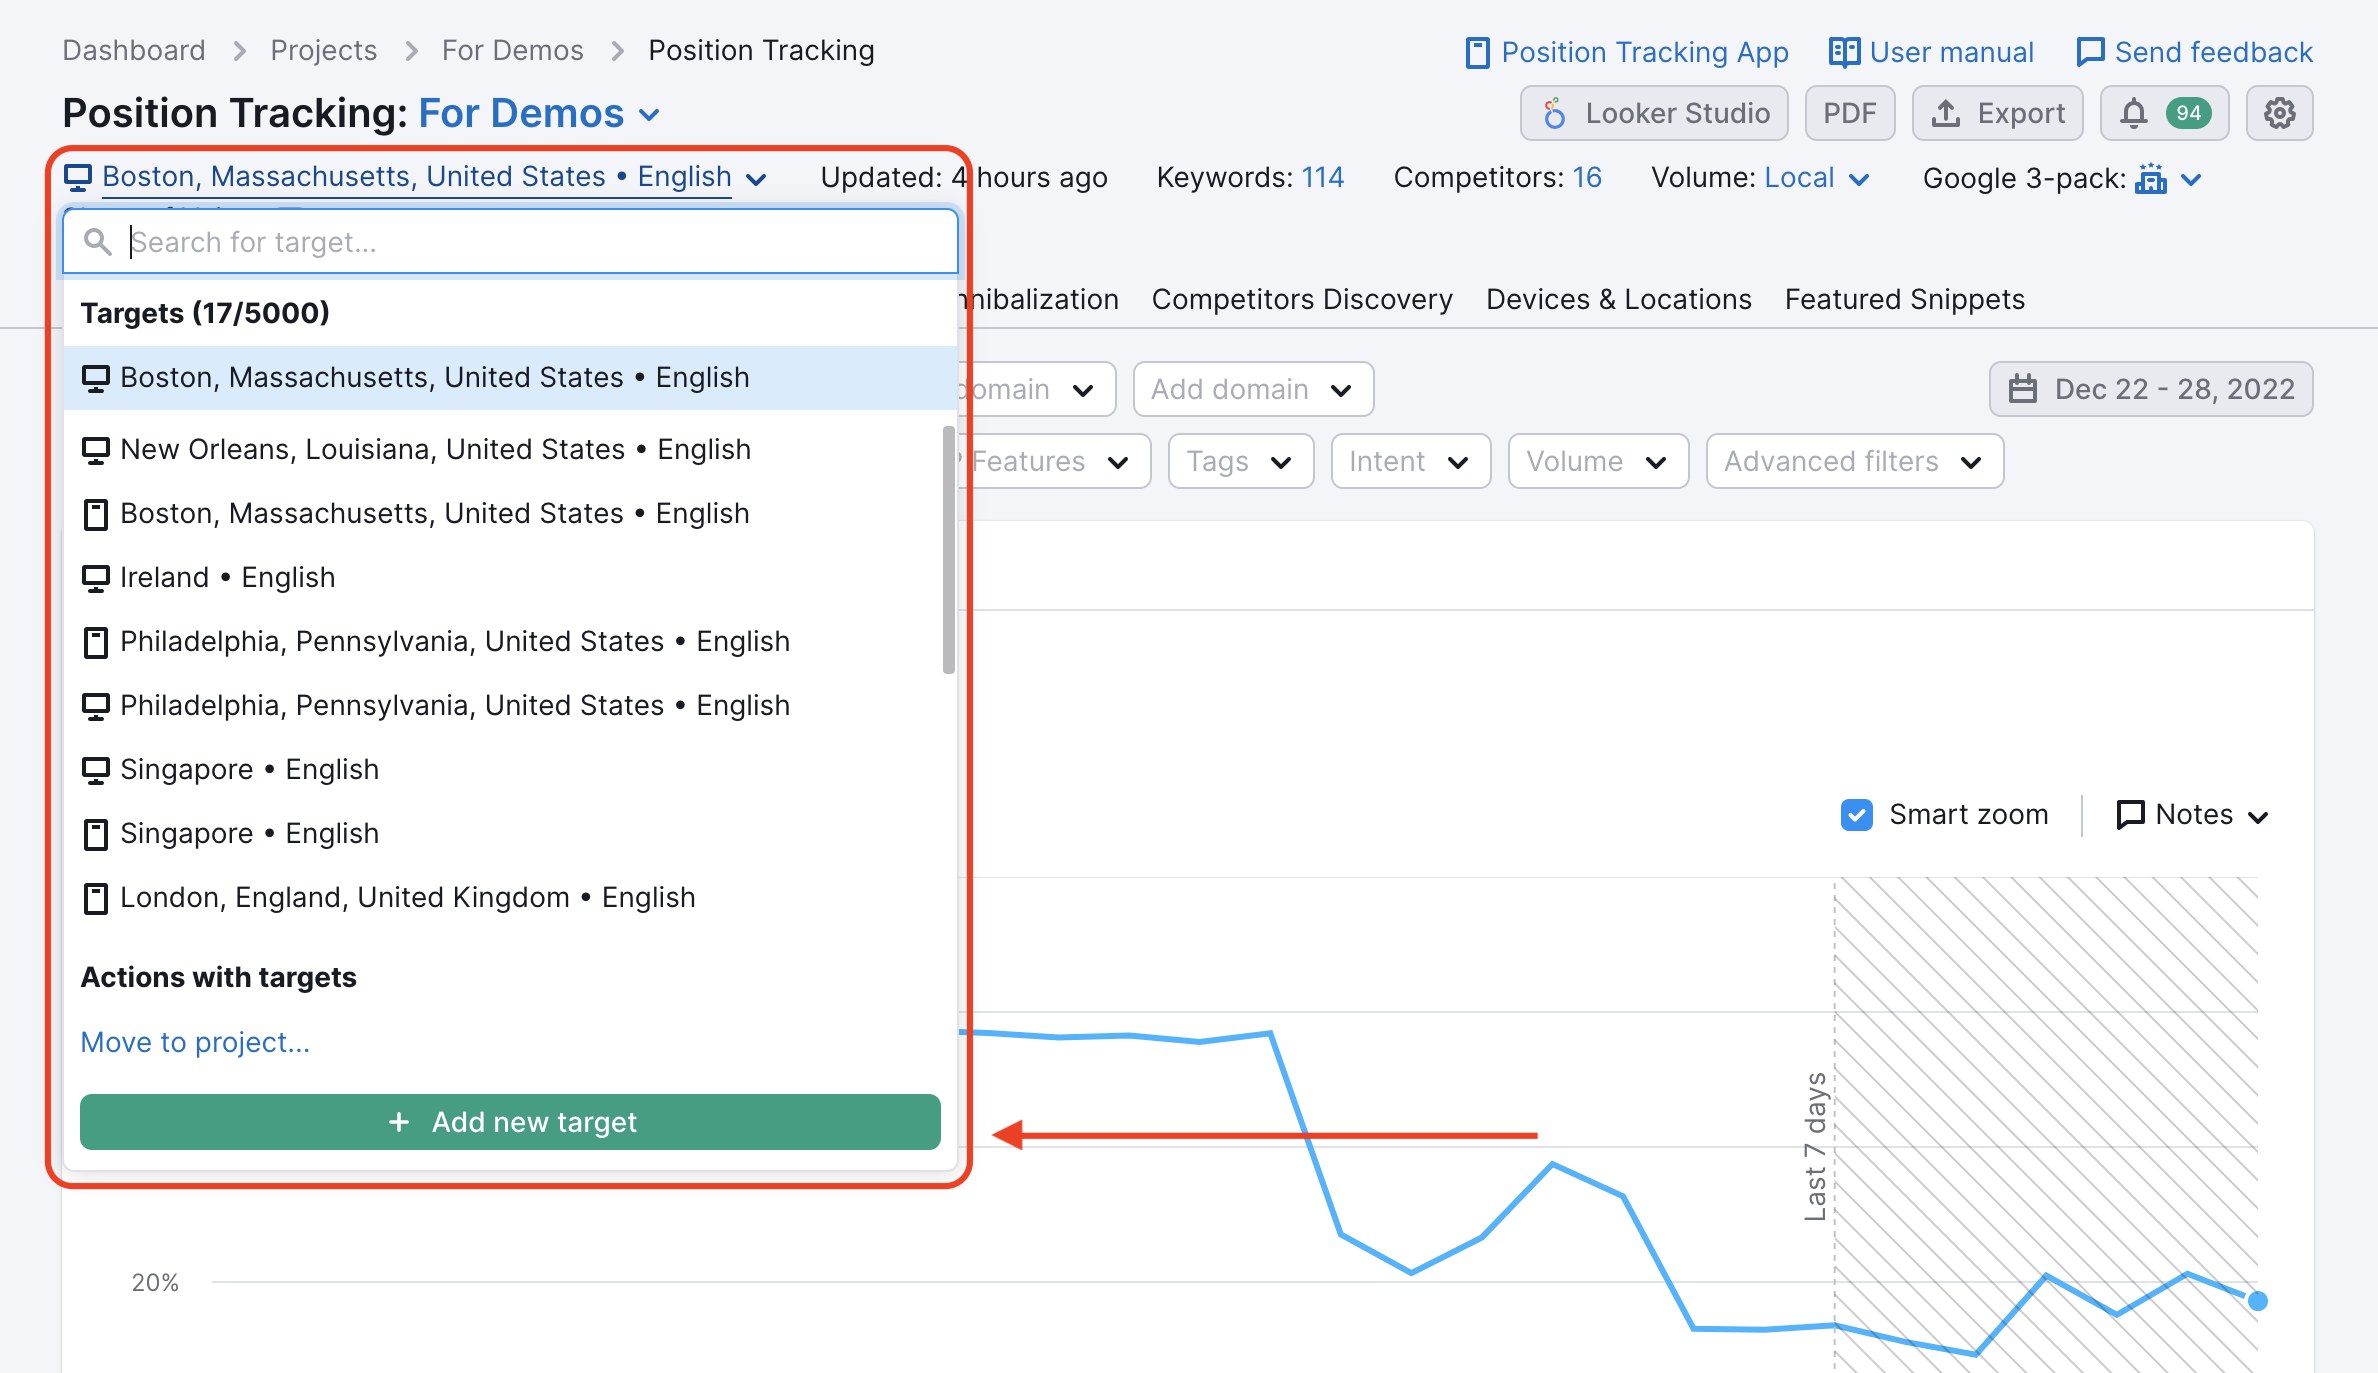2378x1373 pixels.
Task: Open settings gear icon
Action: [2279, 113]
